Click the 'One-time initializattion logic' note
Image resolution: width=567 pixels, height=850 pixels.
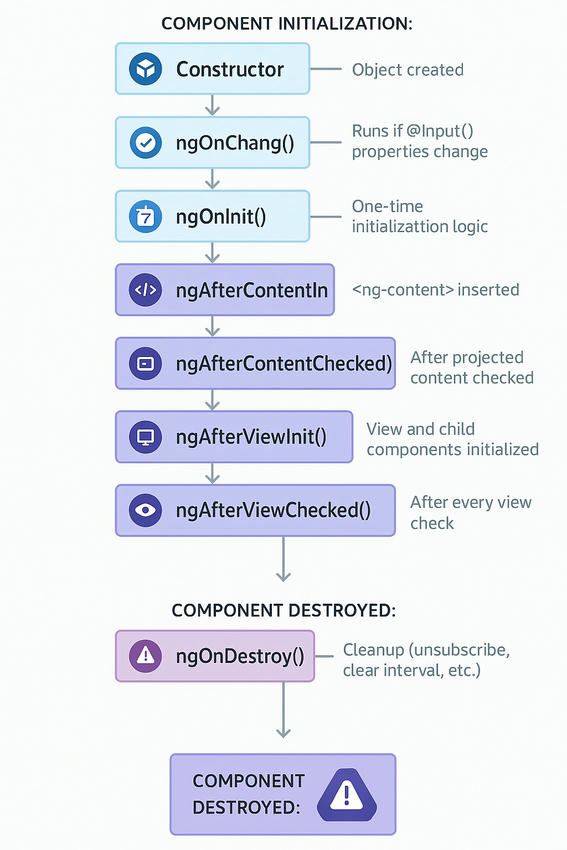(x=420, y=216)
